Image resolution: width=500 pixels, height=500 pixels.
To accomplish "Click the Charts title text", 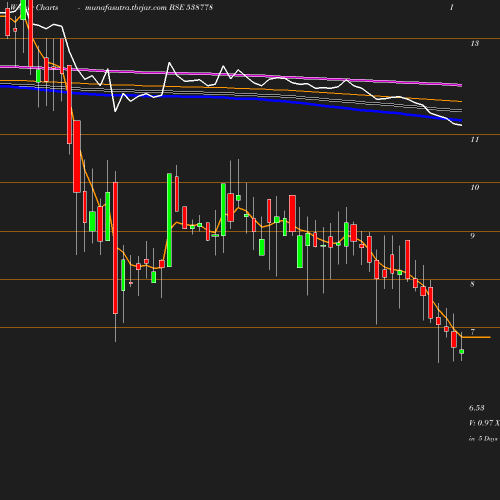I will coord(47,8).
